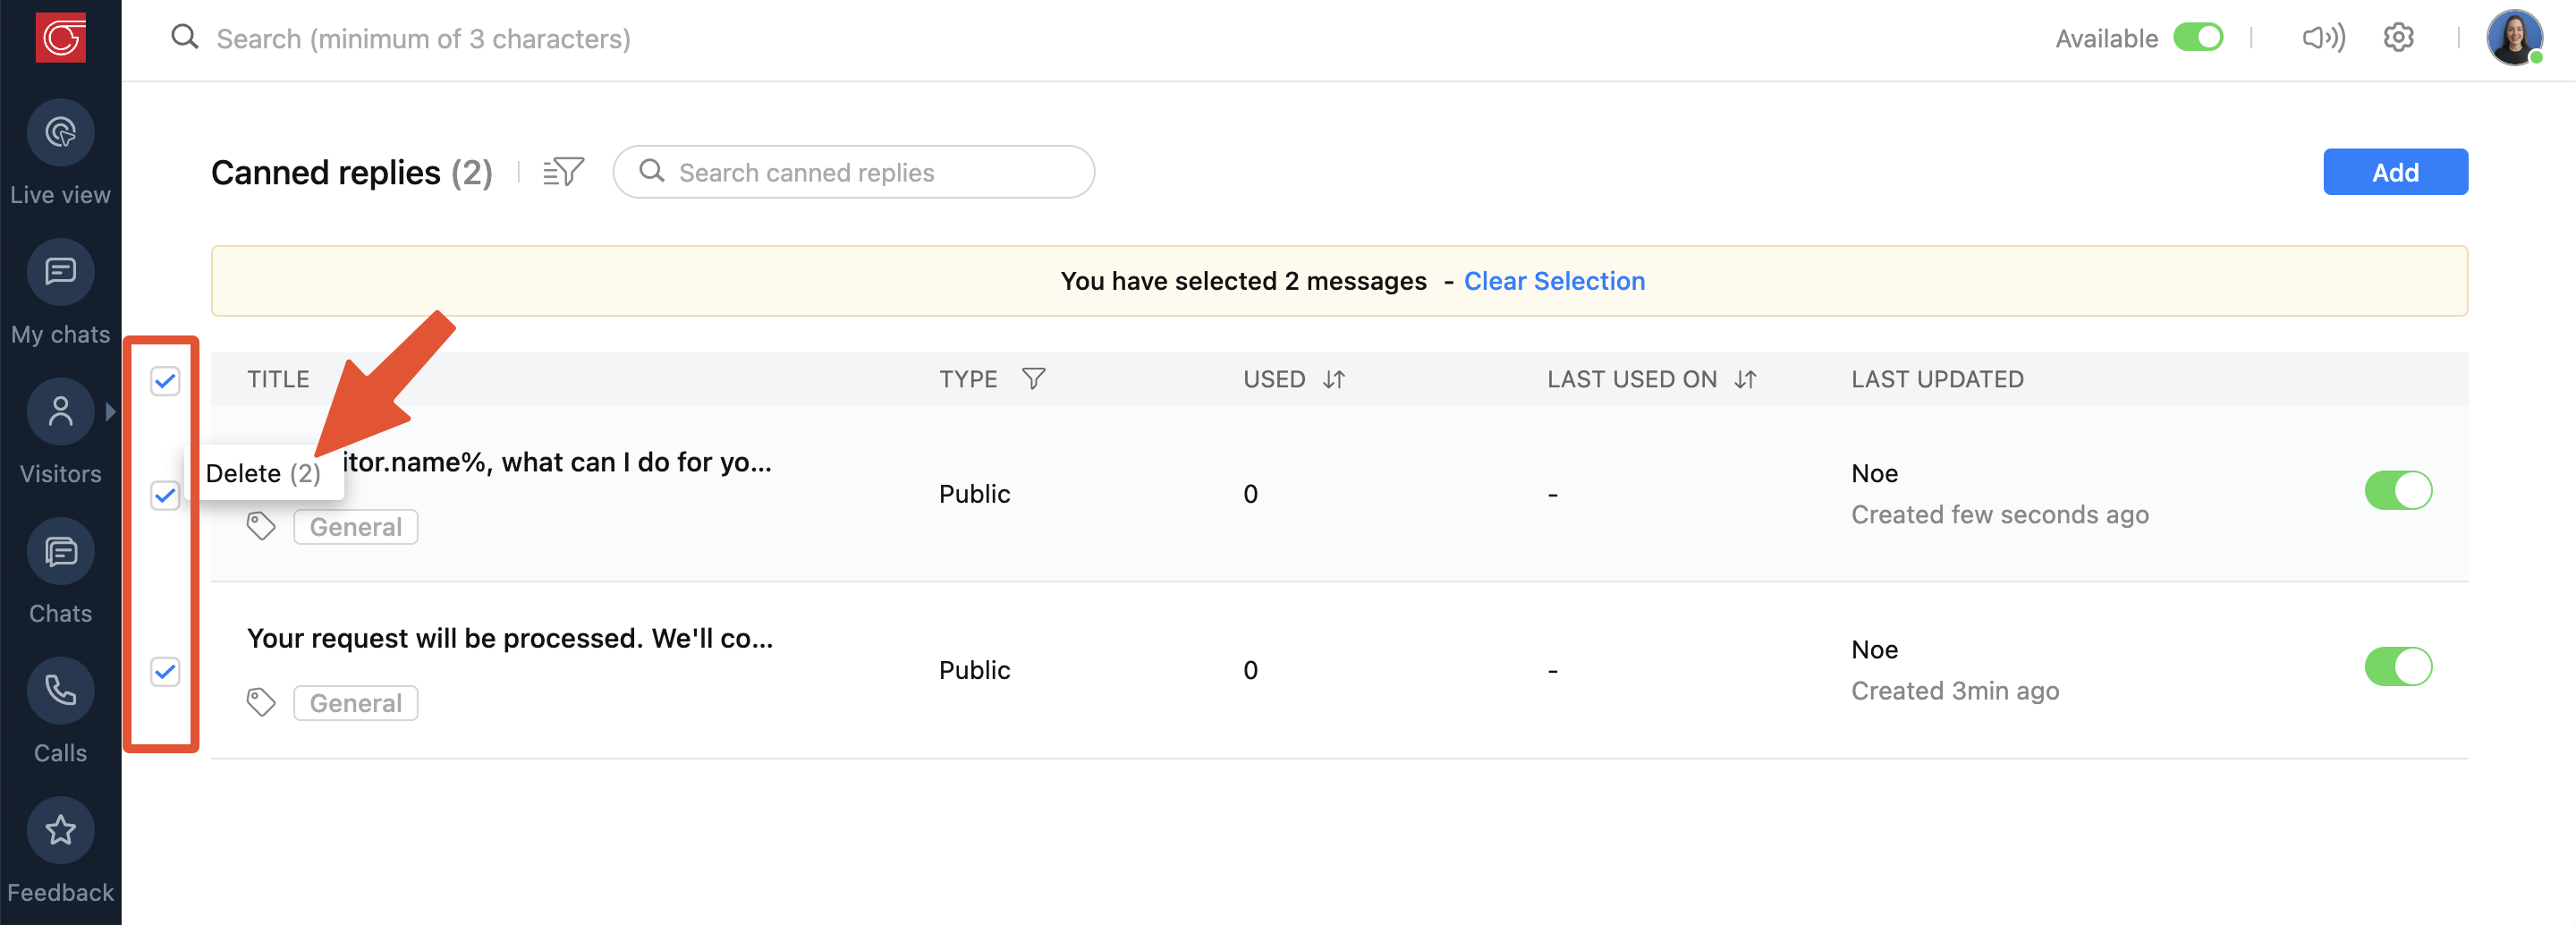Click the blue Add button
The image size is (2576, 925).
pyautogui.click(x=2394, y=172)
